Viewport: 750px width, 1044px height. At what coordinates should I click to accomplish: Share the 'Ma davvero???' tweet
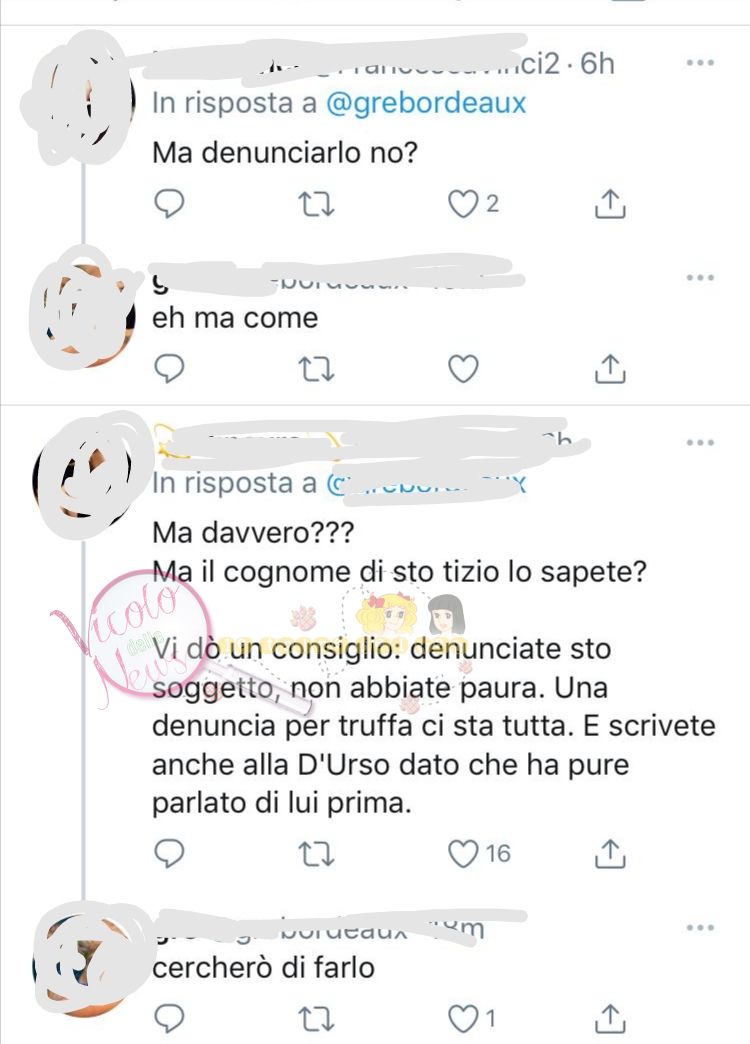[609, 854]
